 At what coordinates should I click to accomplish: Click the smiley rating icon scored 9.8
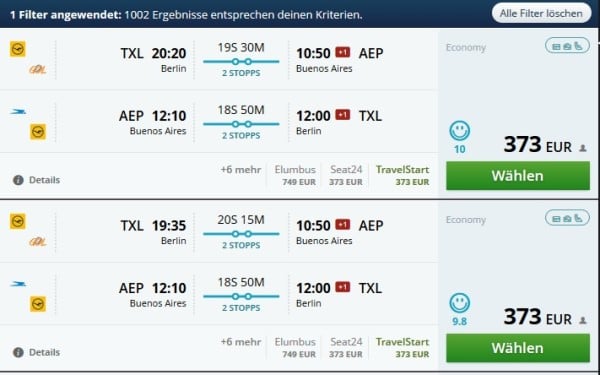pos(460,303)
